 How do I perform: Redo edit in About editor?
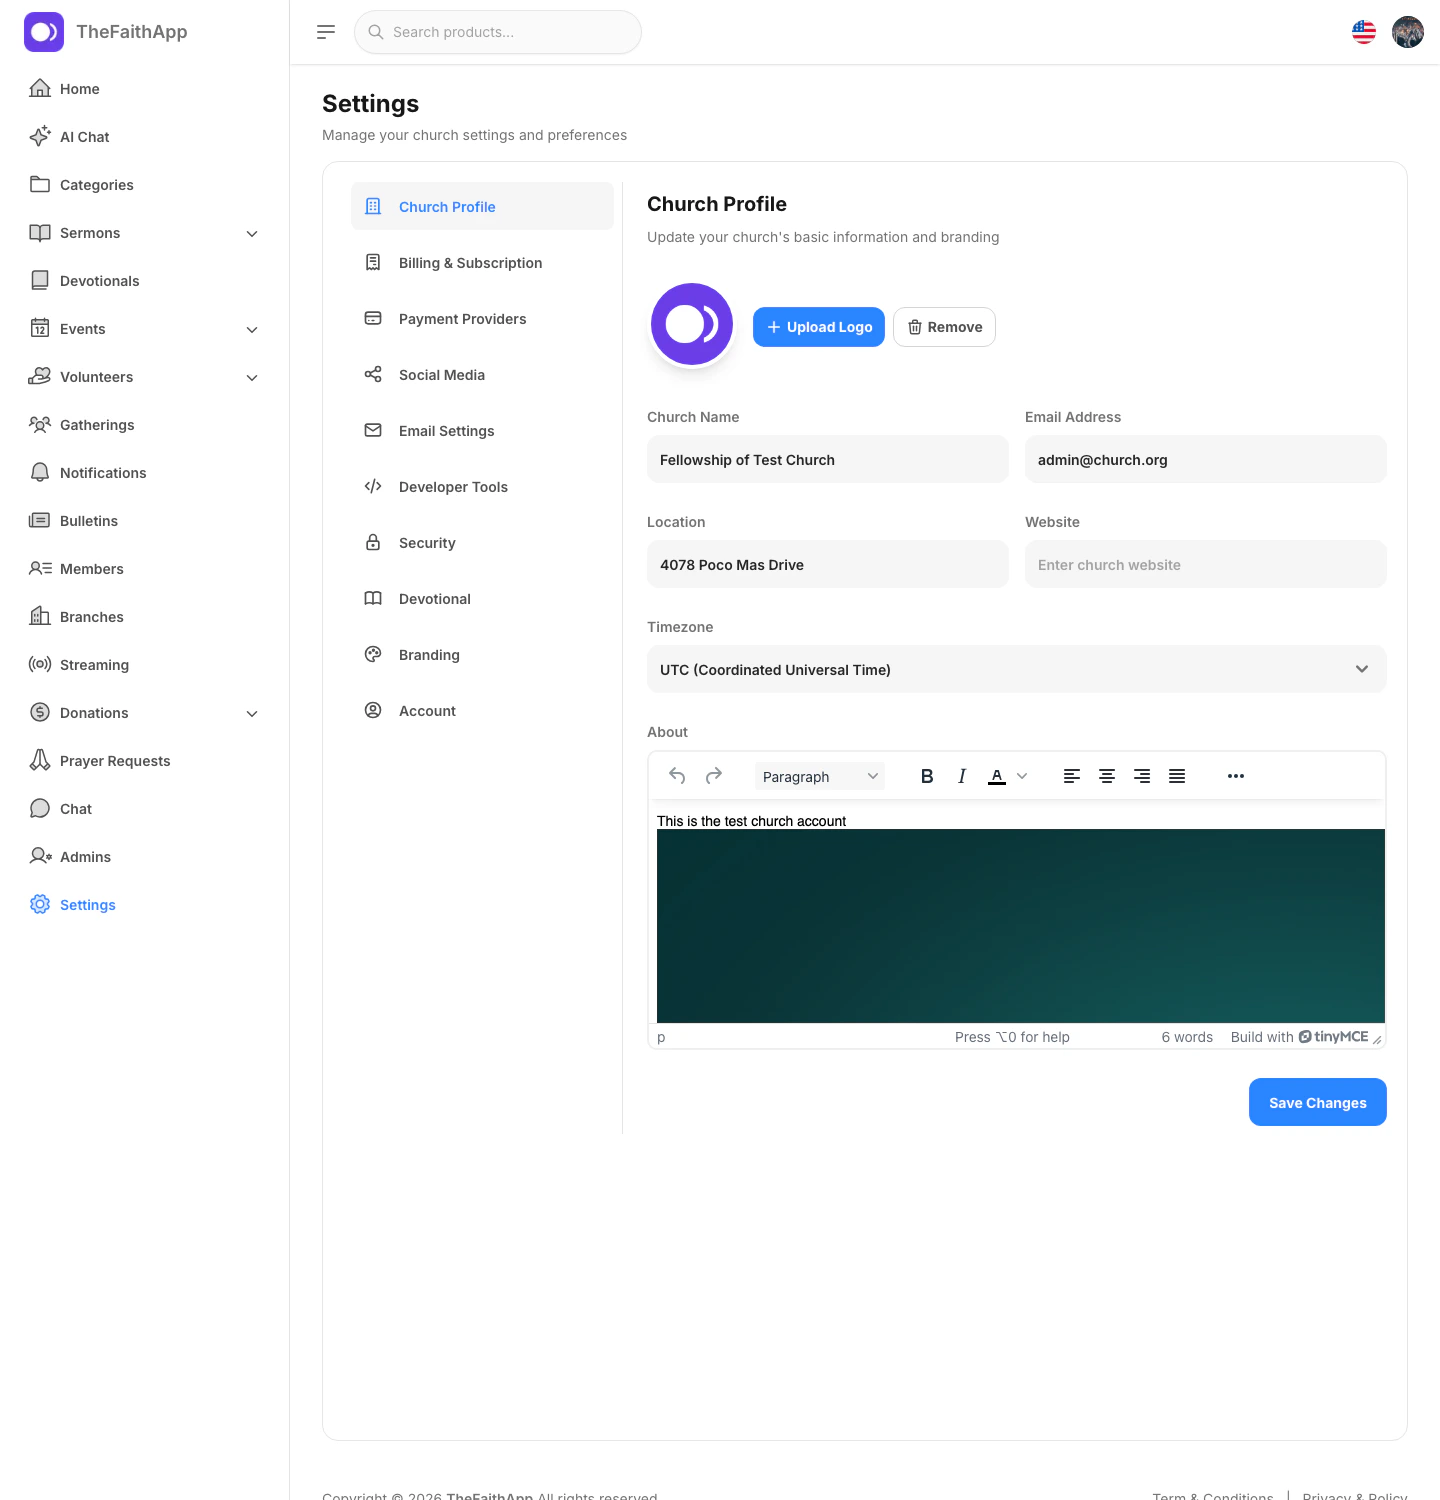click(714, 776)
